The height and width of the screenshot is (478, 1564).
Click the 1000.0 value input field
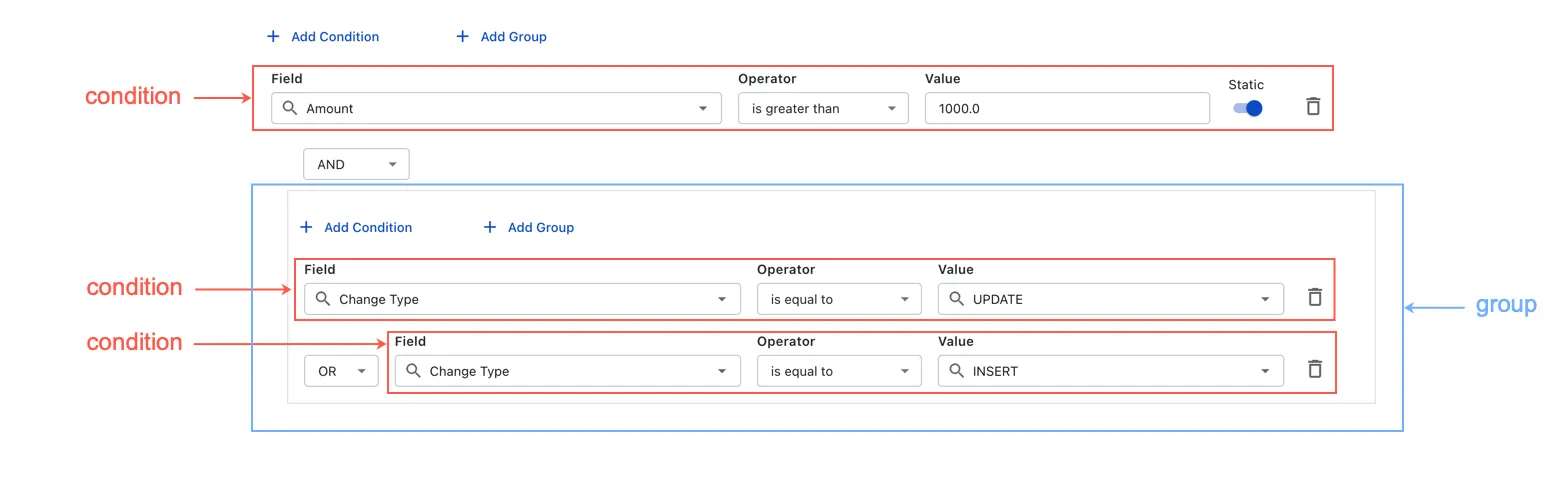tap(1067, 108)
